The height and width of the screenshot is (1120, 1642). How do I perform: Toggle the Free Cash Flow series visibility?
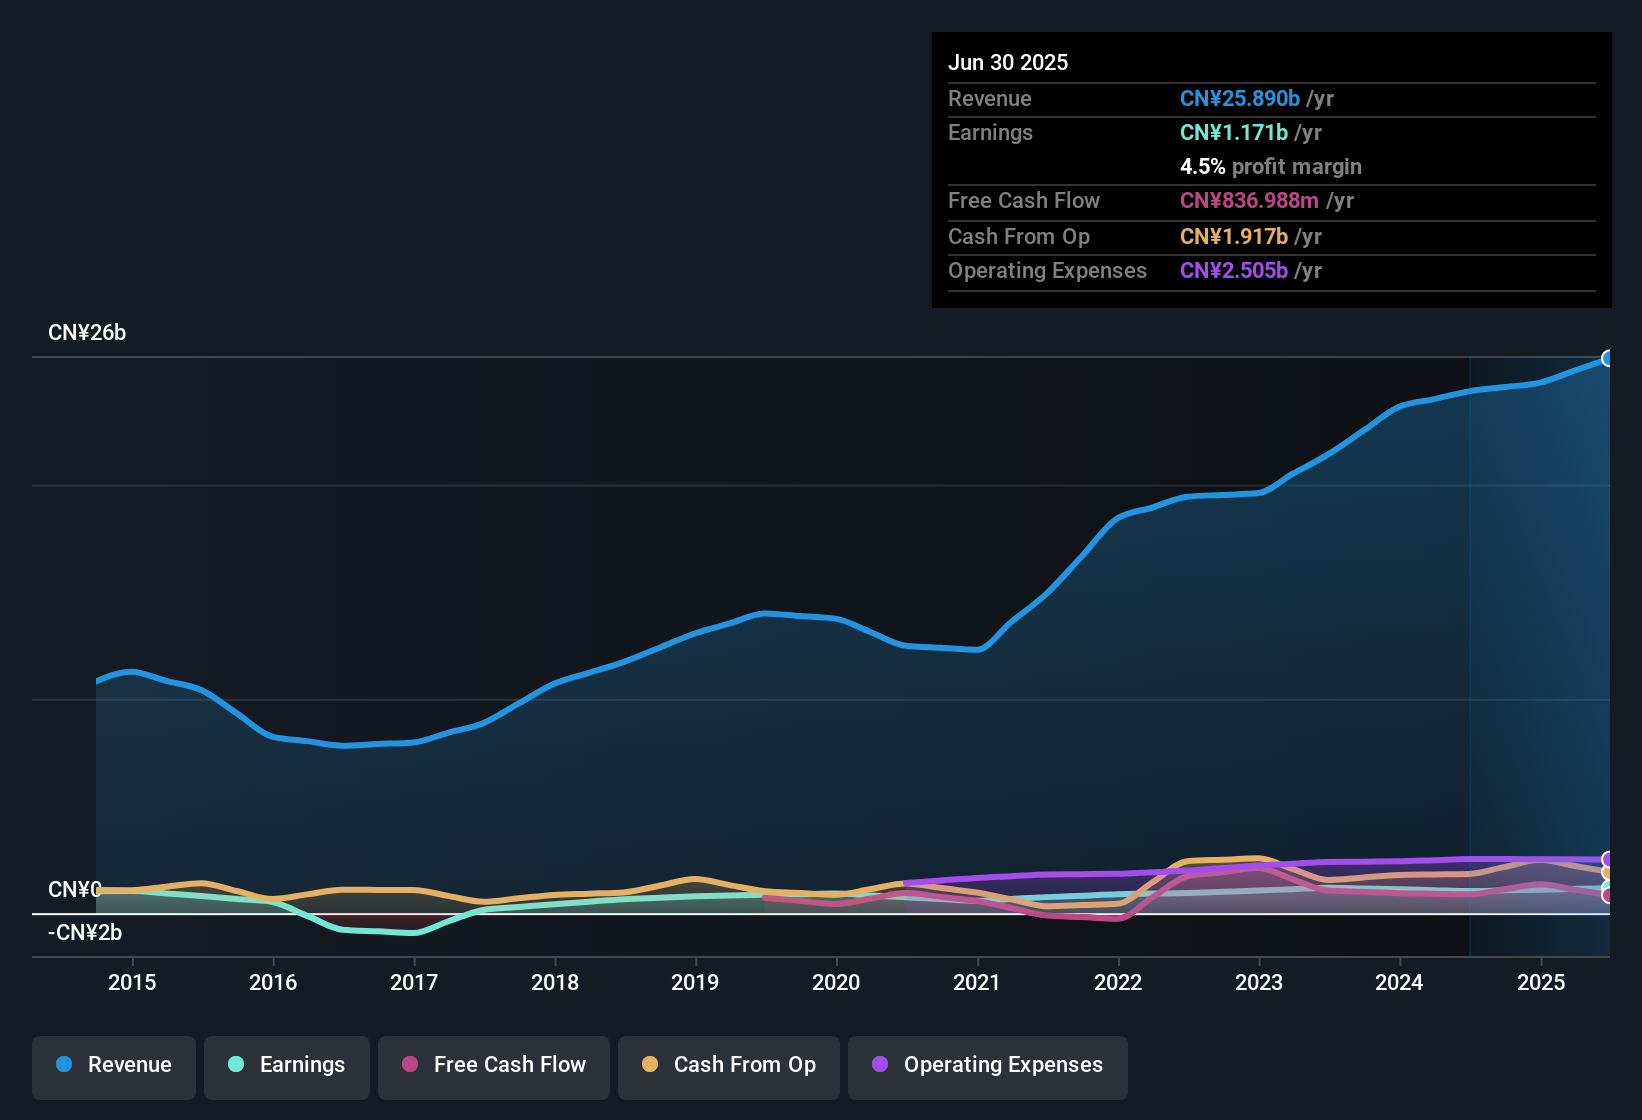pyautogui.click(x=493, y=1065)
